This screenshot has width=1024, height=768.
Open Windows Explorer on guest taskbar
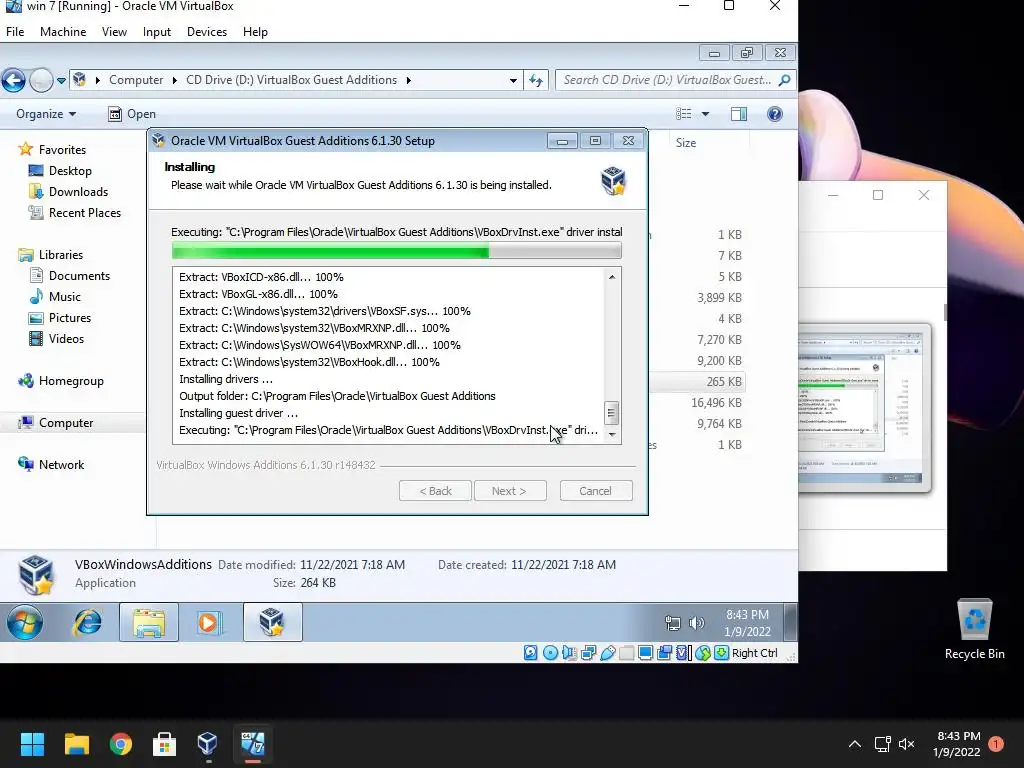click(149, 622)
